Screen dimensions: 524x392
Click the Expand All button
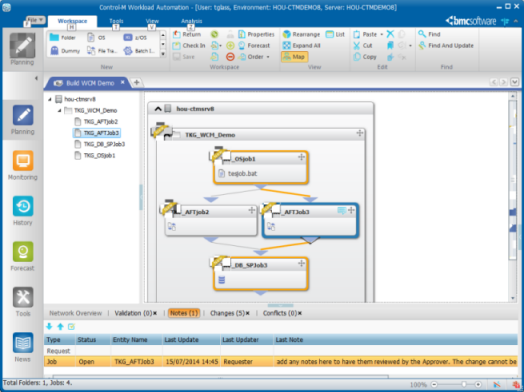[x=301, y=45]
